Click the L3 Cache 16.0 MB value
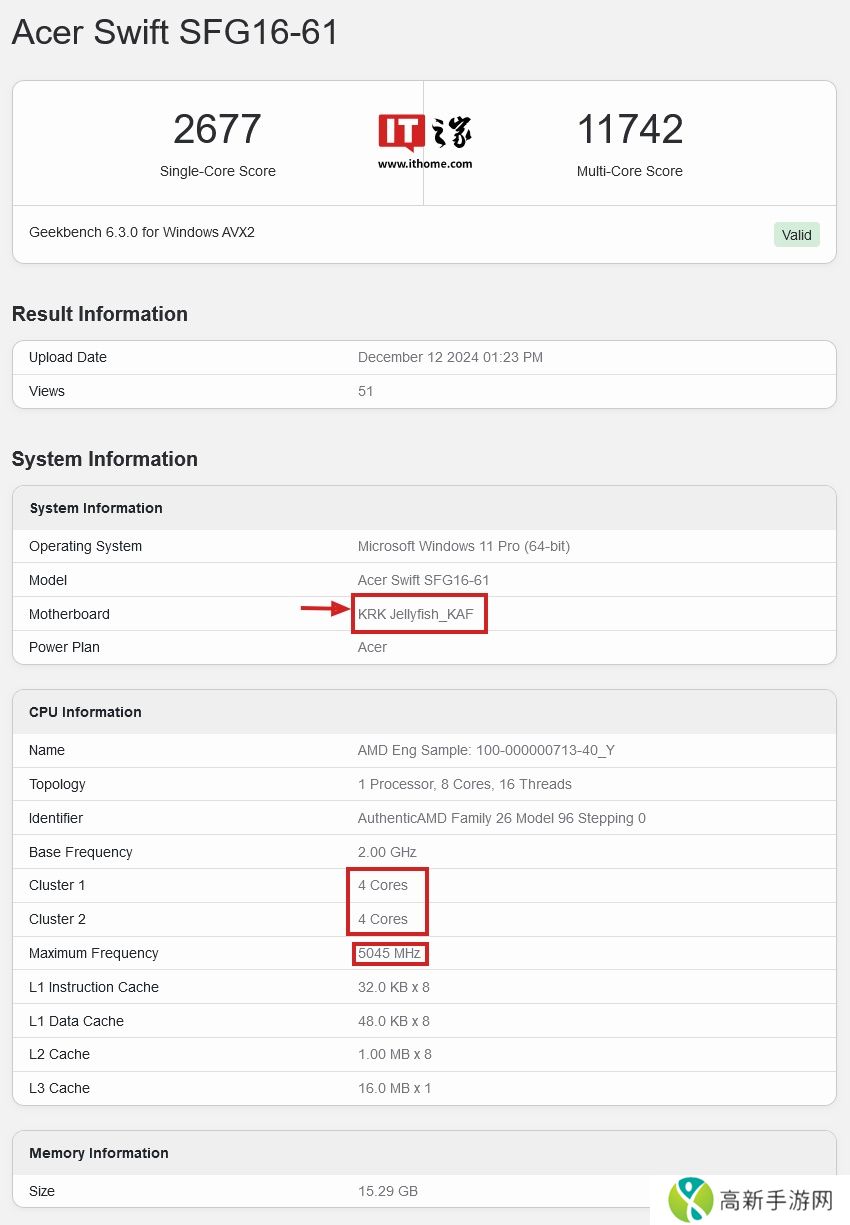Screen dimensions: 850x1225 coord(394,1088)
